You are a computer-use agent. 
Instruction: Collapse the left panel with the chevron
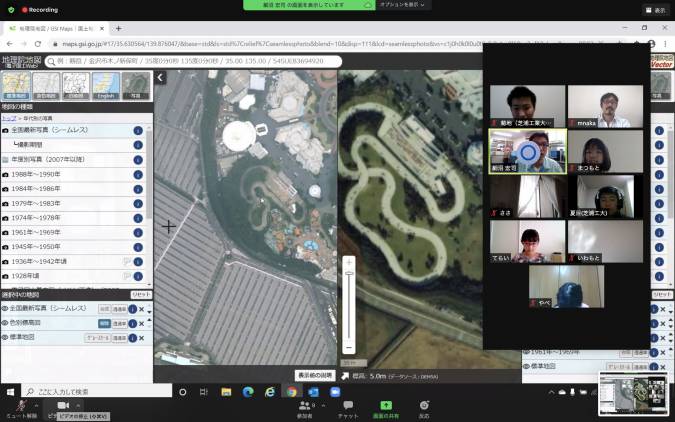160,78
